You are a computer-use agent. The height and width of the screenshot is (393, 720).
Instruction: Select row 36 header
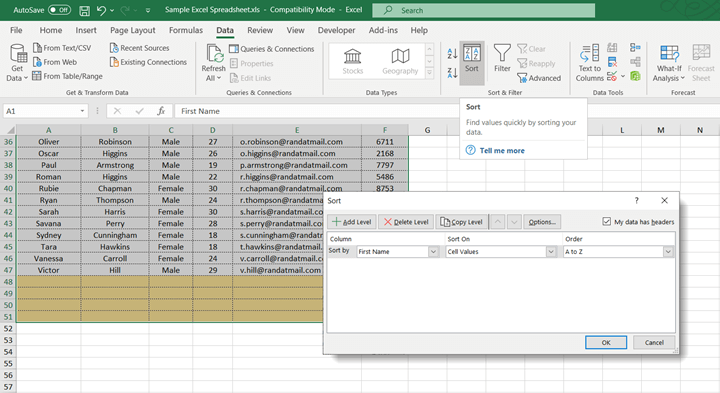click(8, 142)
